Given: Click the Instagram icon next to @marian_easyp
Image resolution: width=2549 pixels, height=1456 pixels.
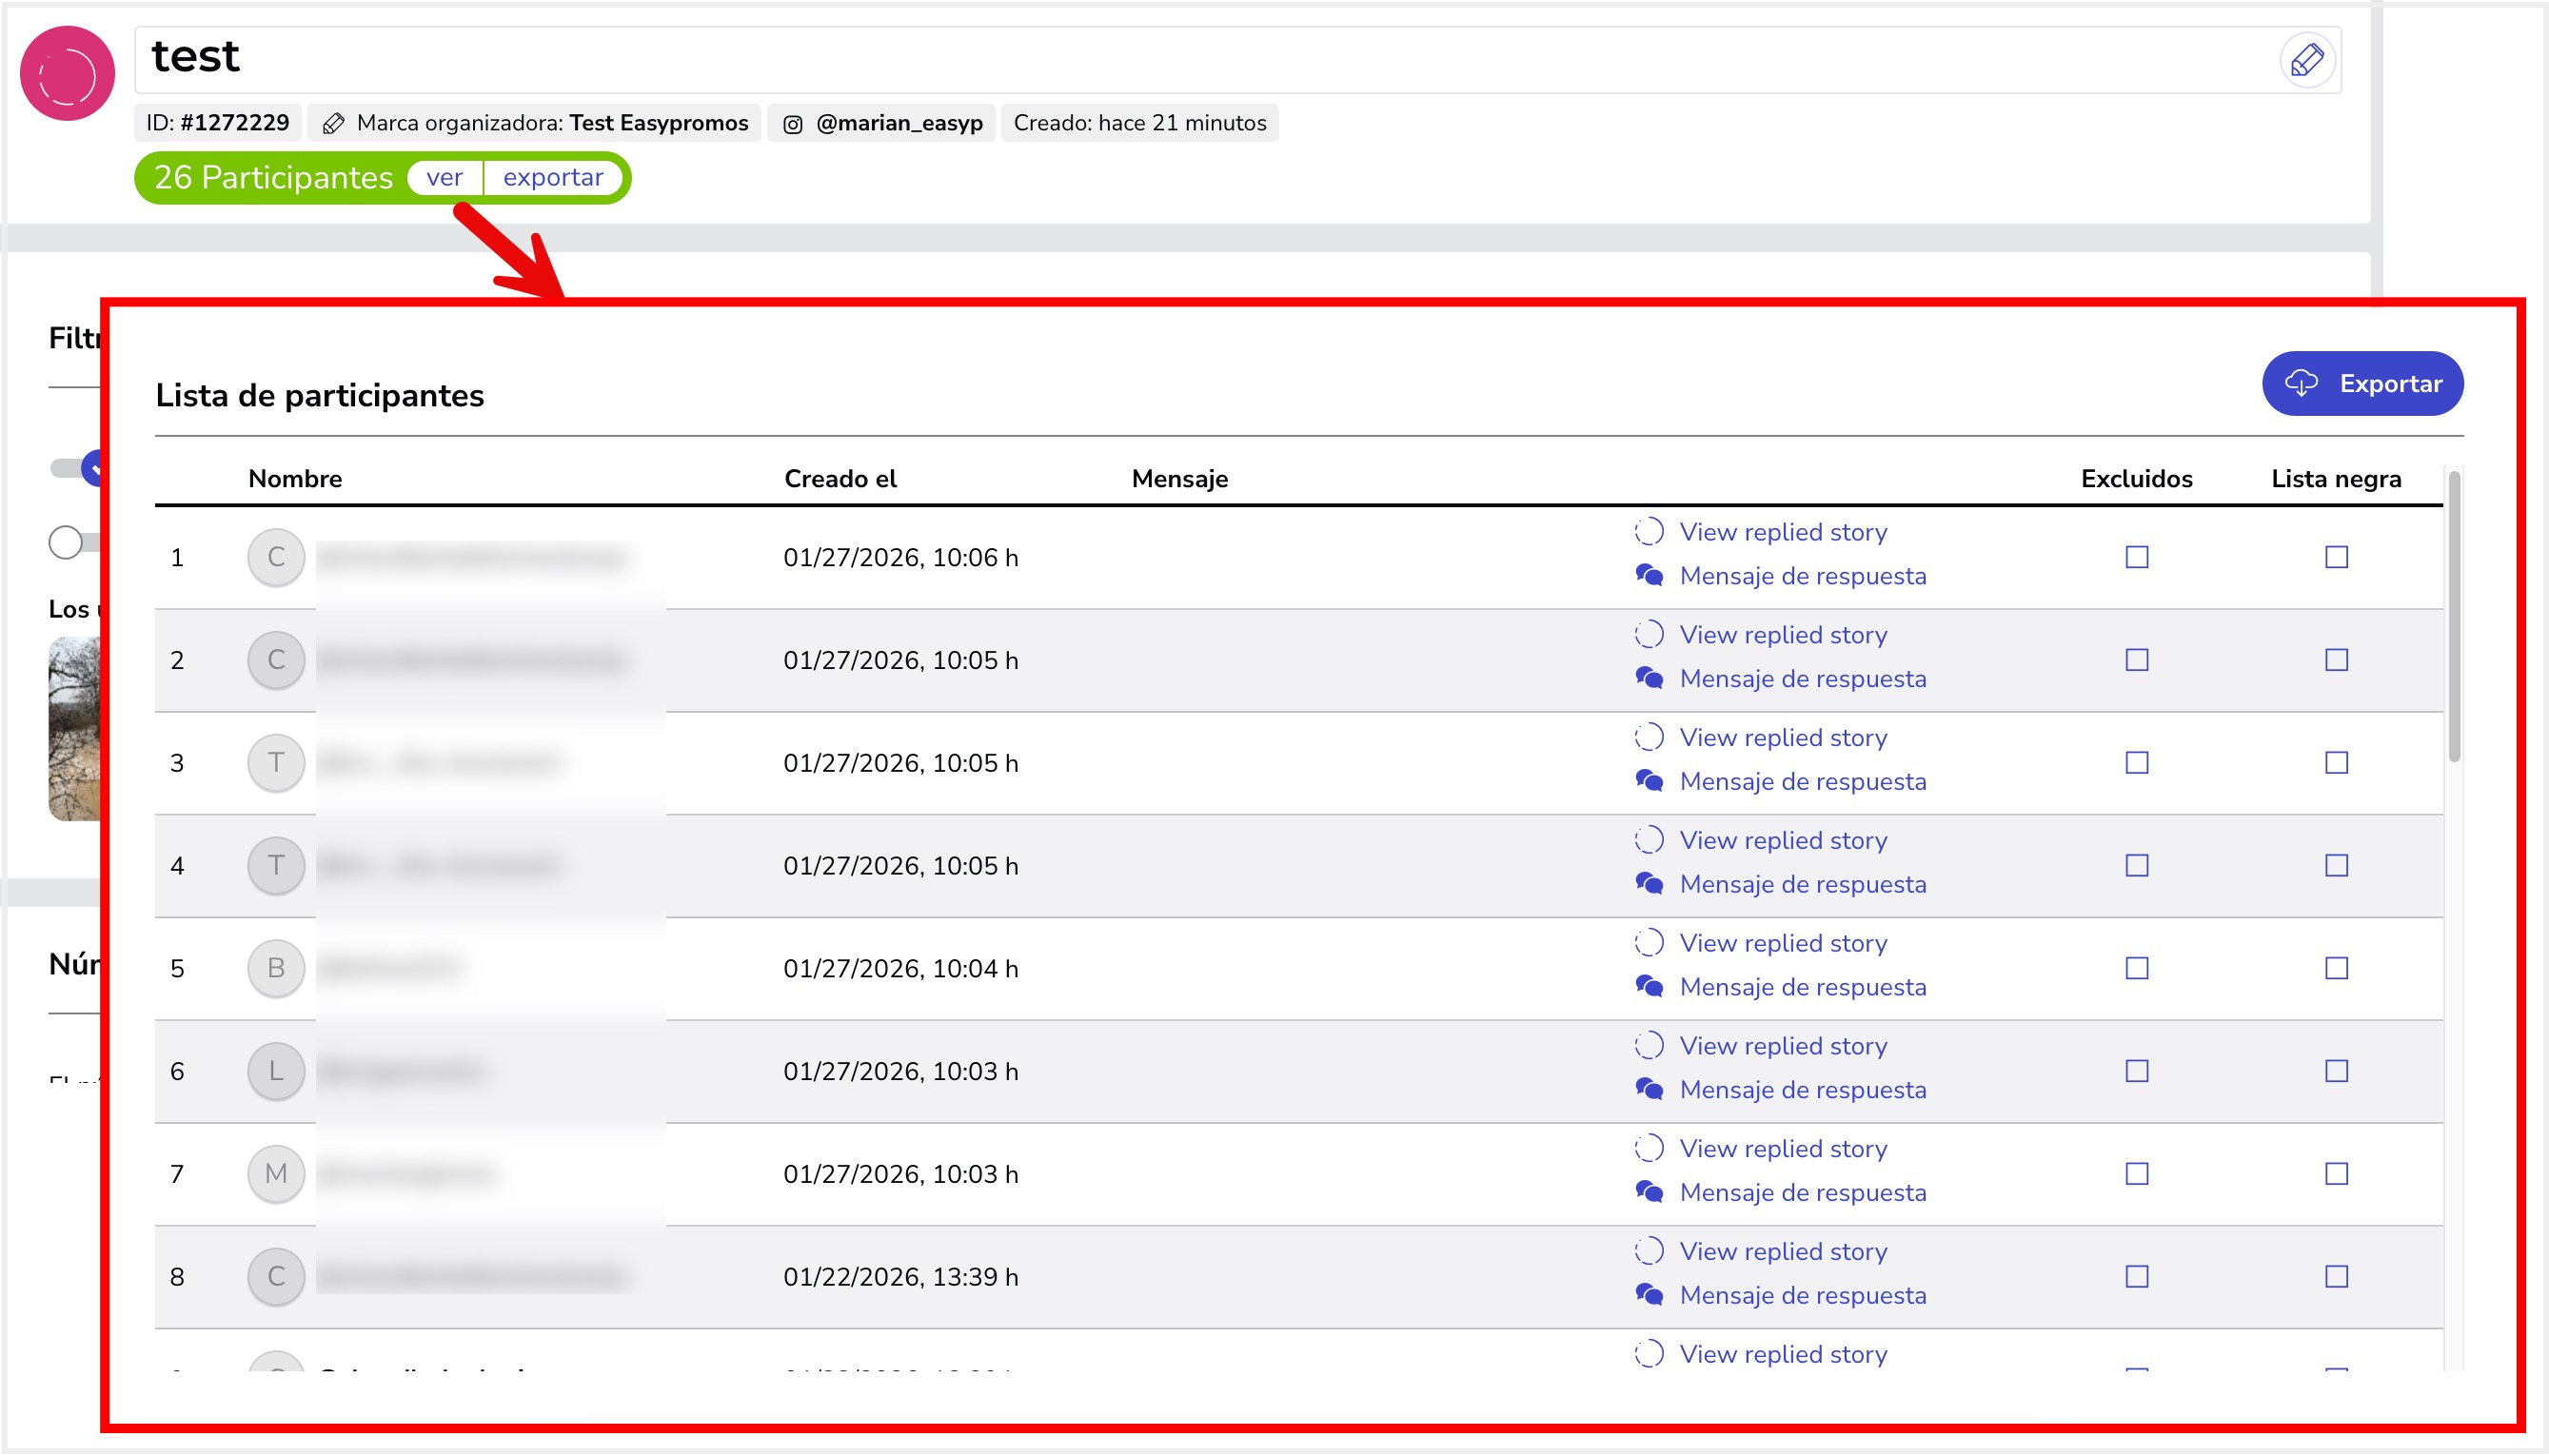Looking at the screenshot, I should pos(792,124).
